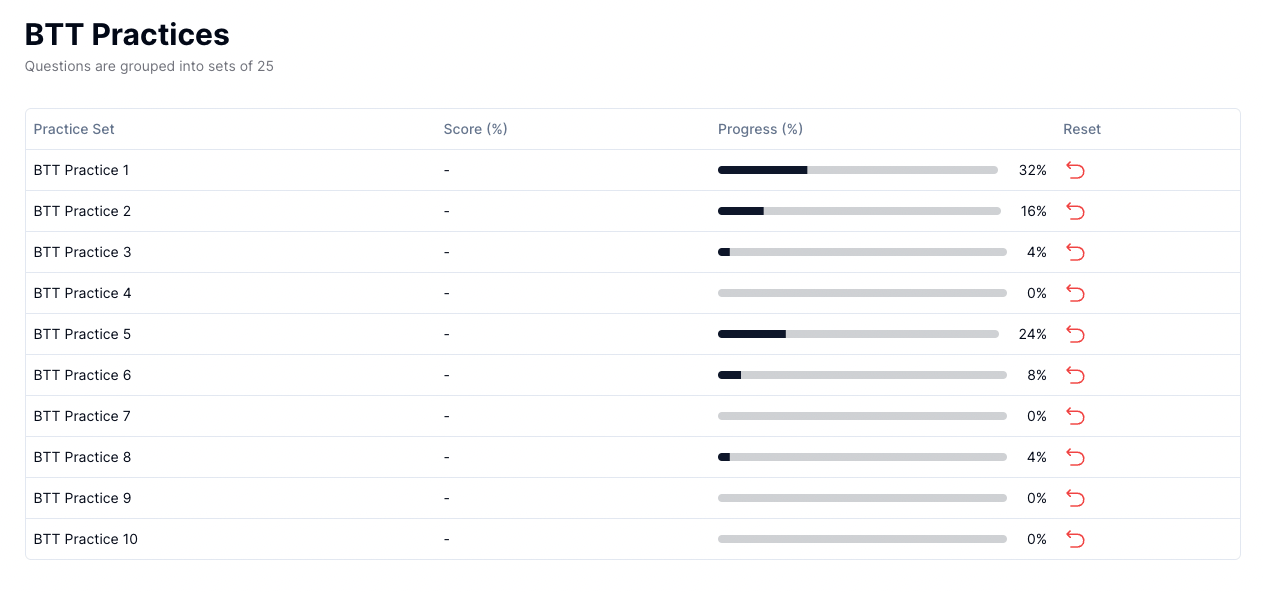The image size is (1263, 592).
Task: Click reset icon for BTT Practice 9
Action: [1075, 498]
